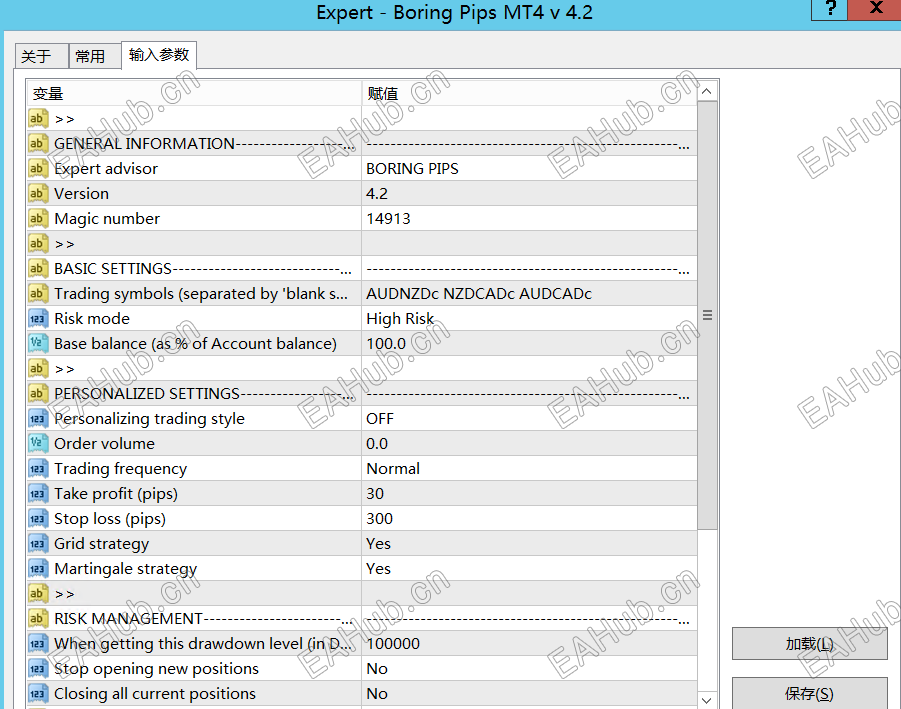
Task: Click the 变量 column header
Action: tap(194, 93)
